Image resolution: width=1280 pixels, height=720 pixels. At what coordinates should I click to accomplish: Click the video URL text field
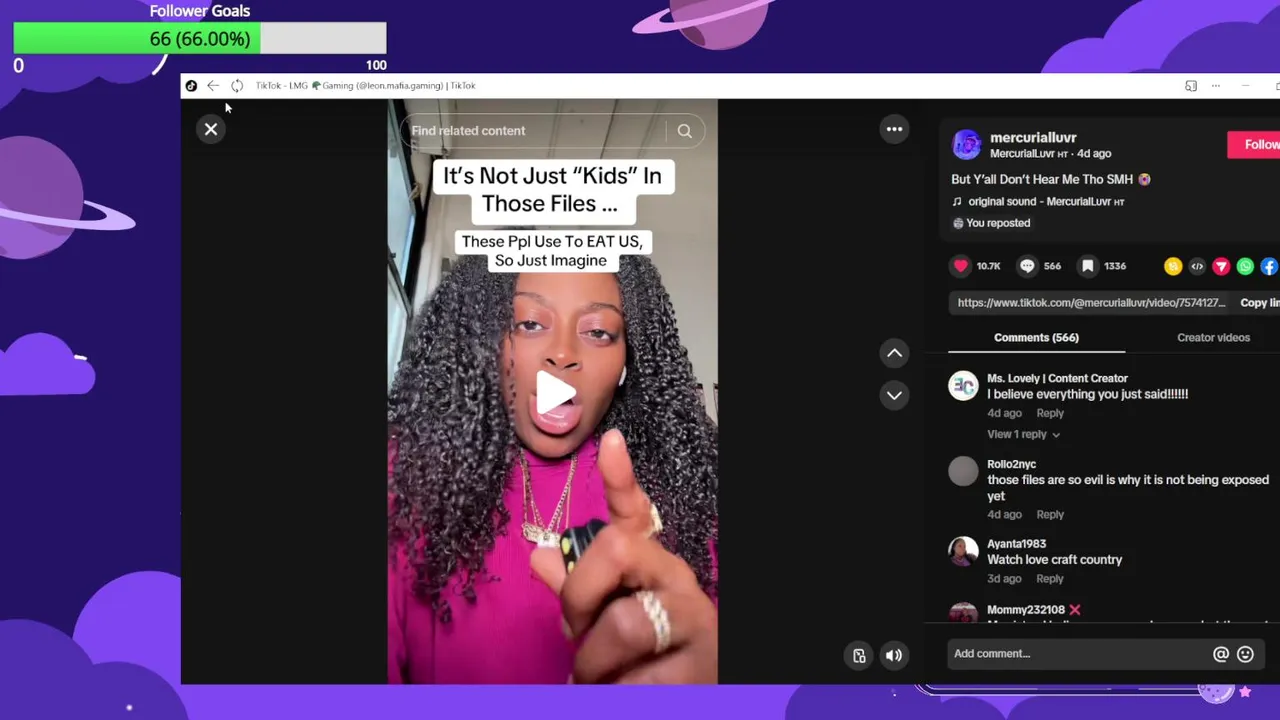[x=1091, y=303]
